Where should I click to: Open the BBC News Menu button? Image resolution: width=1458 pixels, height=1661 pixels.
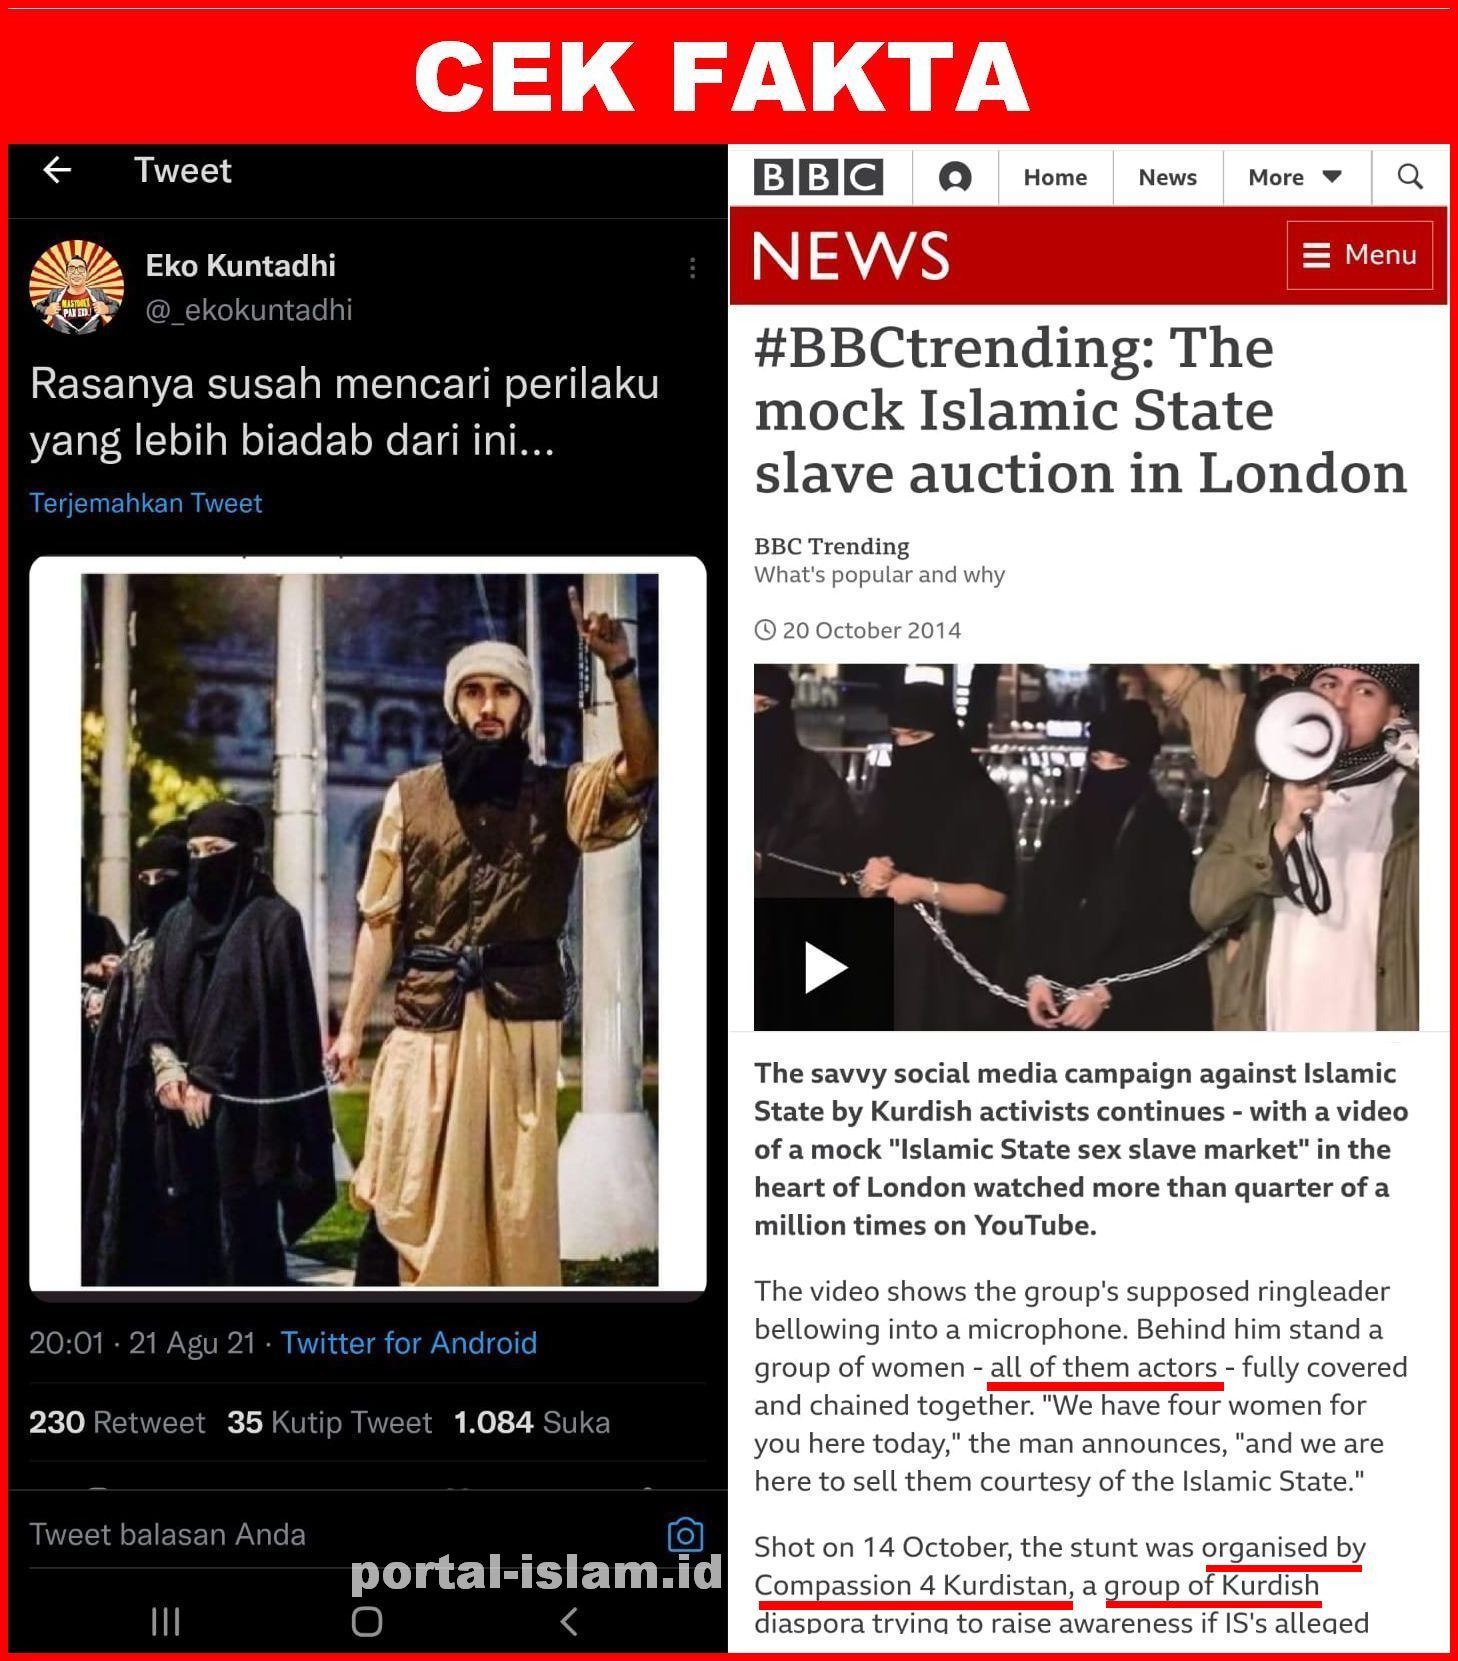pyautogui.click(x=1359, y=255)
